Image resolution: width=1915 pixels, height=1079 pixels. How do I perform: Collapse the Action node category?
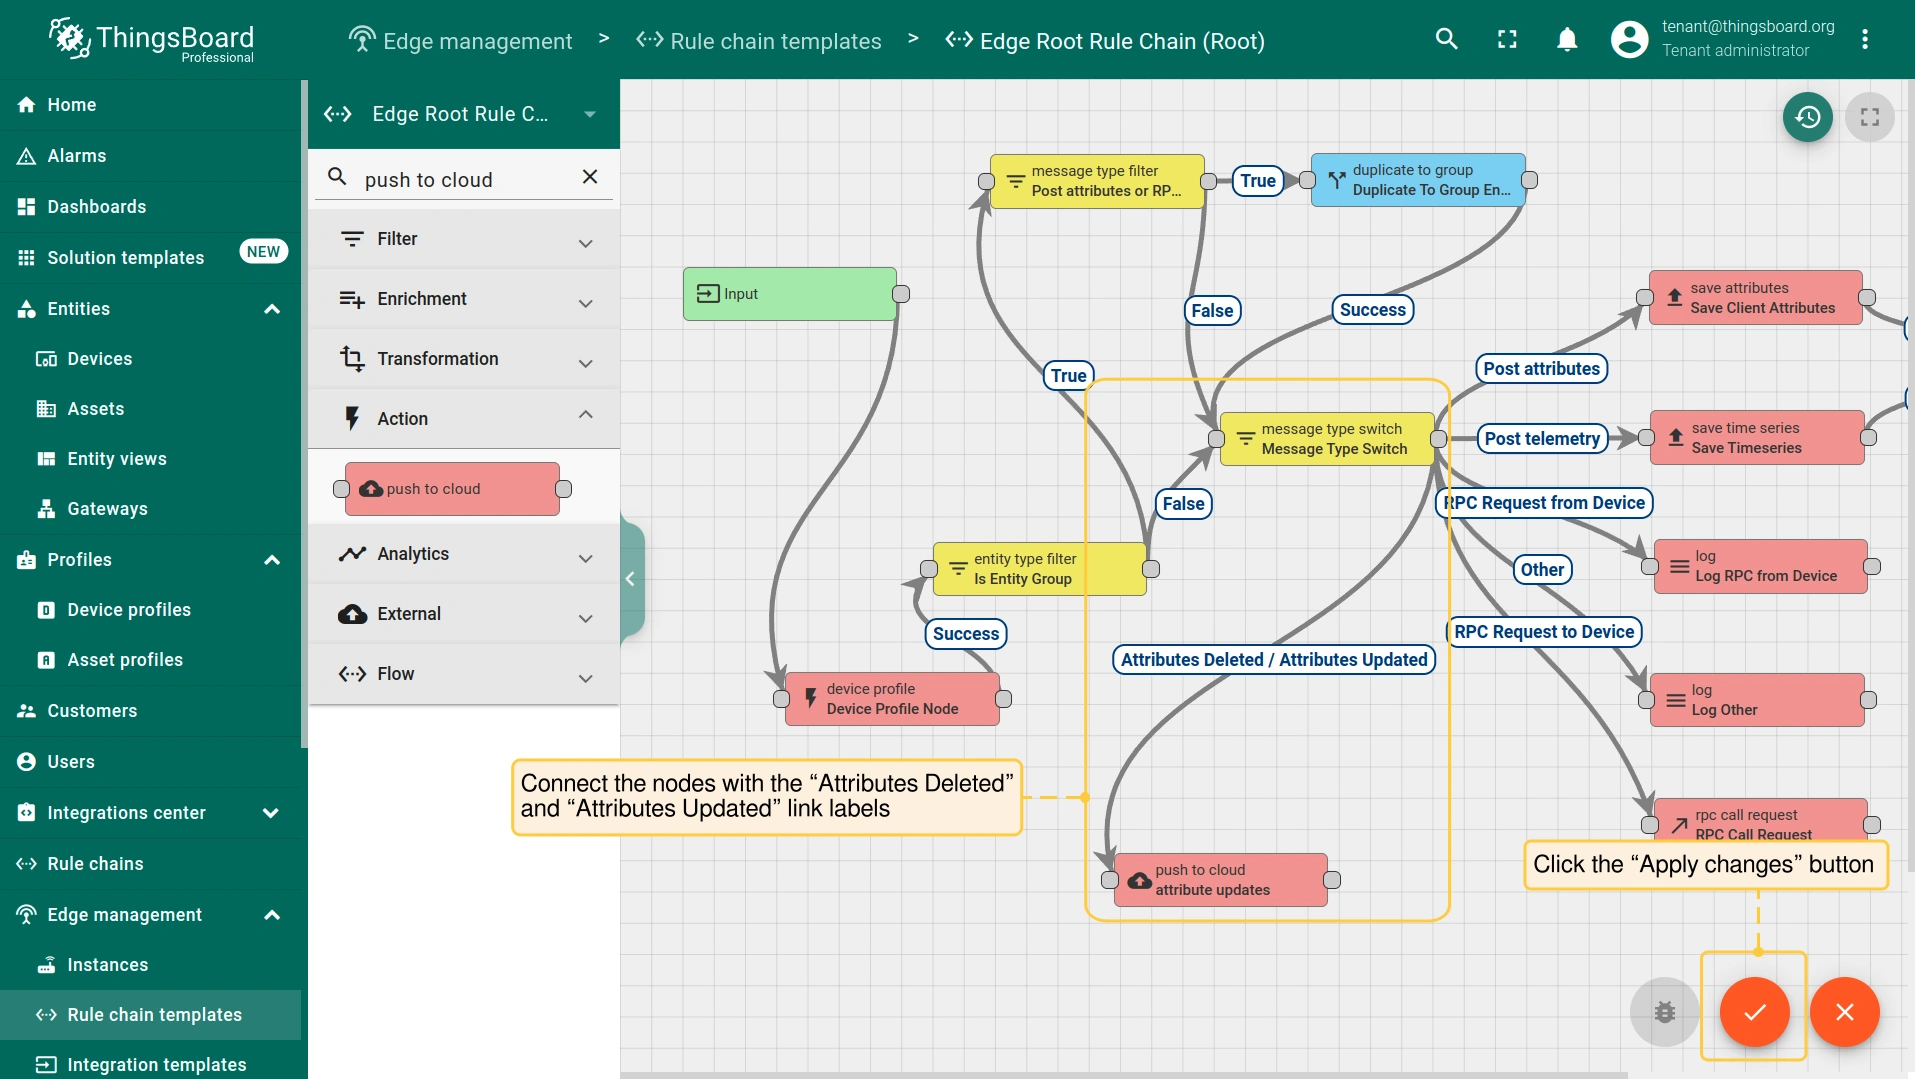pyautogui.click(x=585, y=416)
